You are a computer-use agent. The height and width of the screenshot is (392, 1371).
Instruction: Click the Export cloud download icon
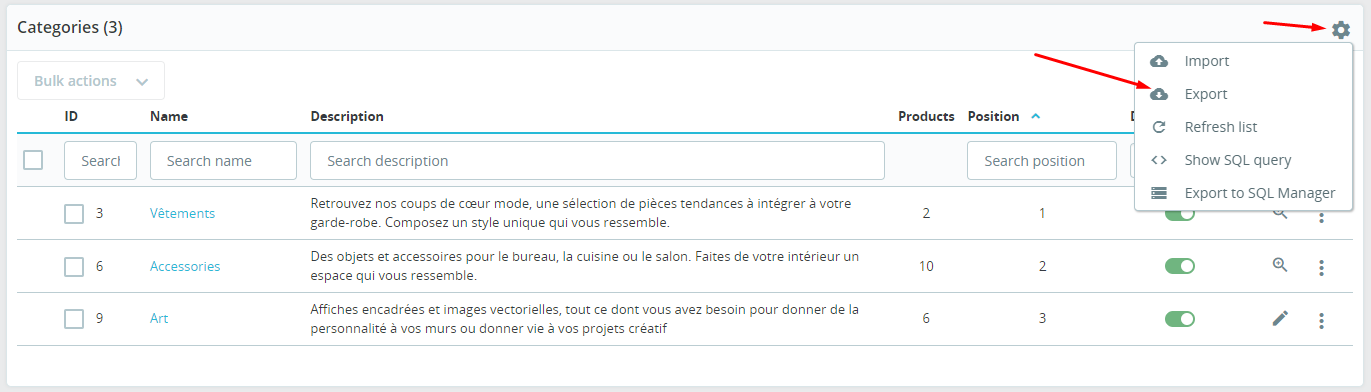point(1159,94)
